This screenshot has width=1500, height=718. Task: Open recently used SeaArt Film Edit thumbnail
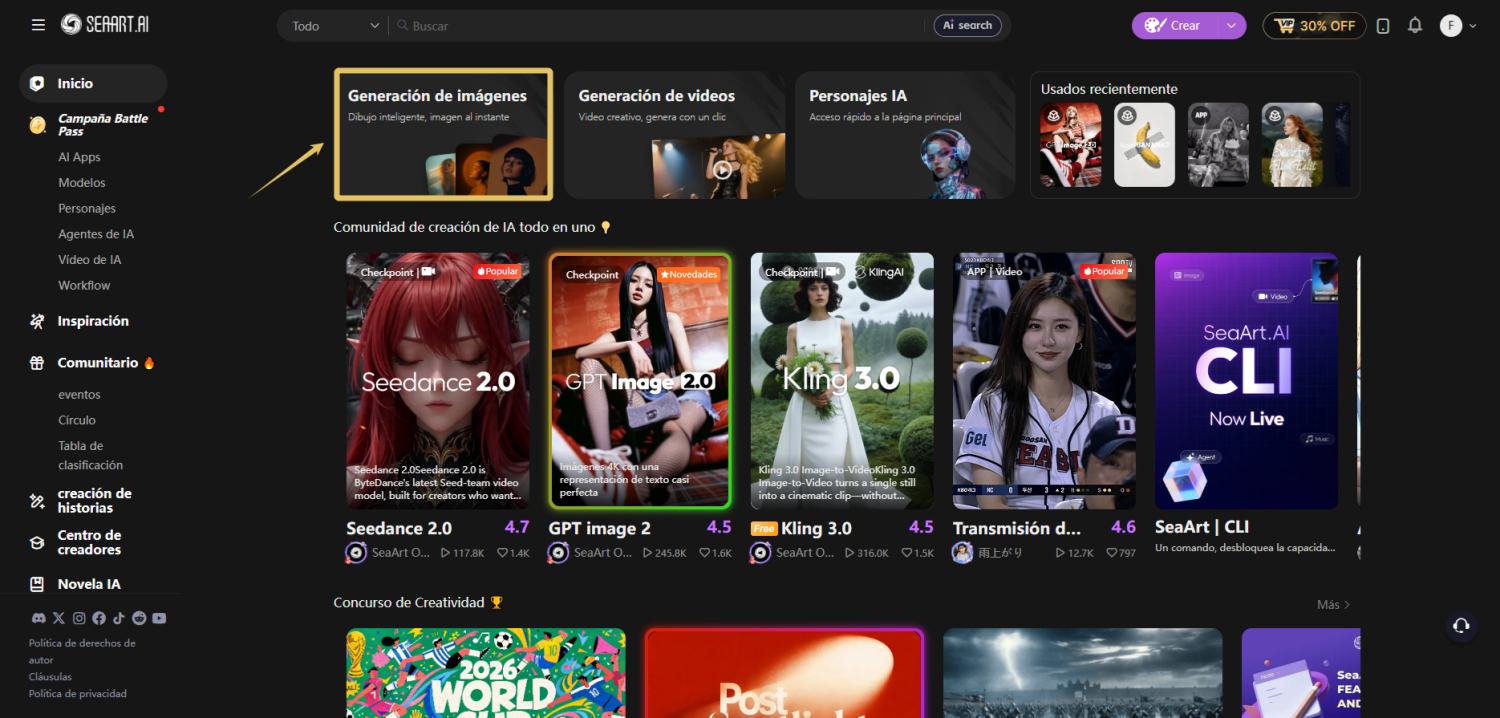(x=1292, y=145)
